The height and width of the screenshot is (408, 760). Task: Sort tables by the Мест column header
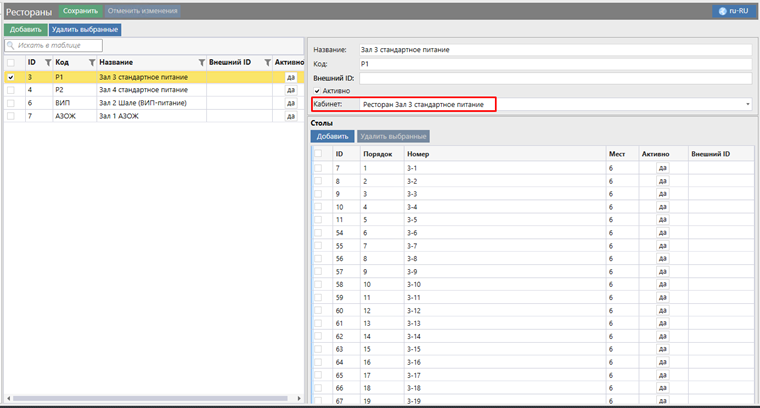pyautogui.click(x=616, y=154)
